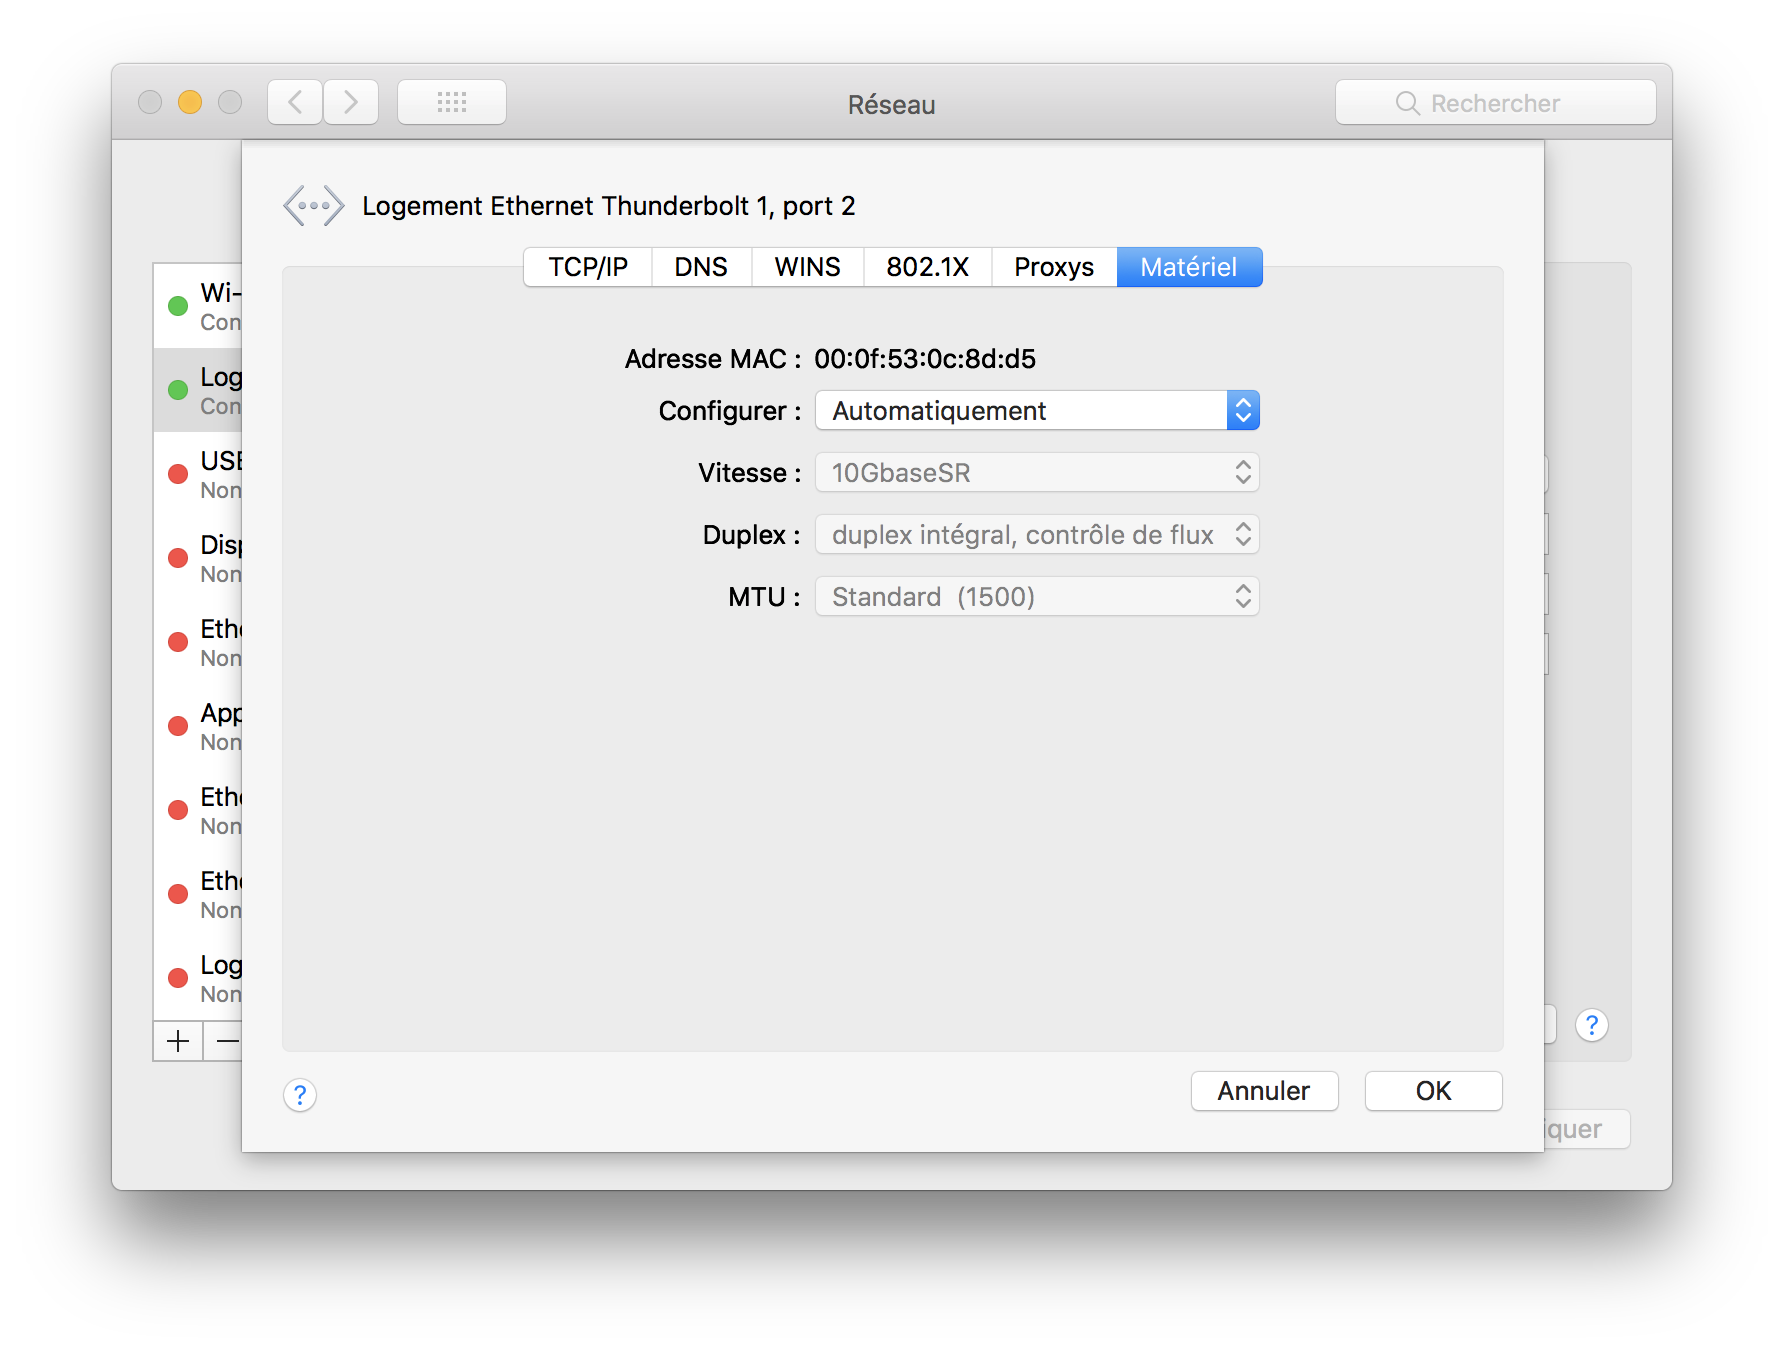Select the App service in the sidebar

pos(198,726)
